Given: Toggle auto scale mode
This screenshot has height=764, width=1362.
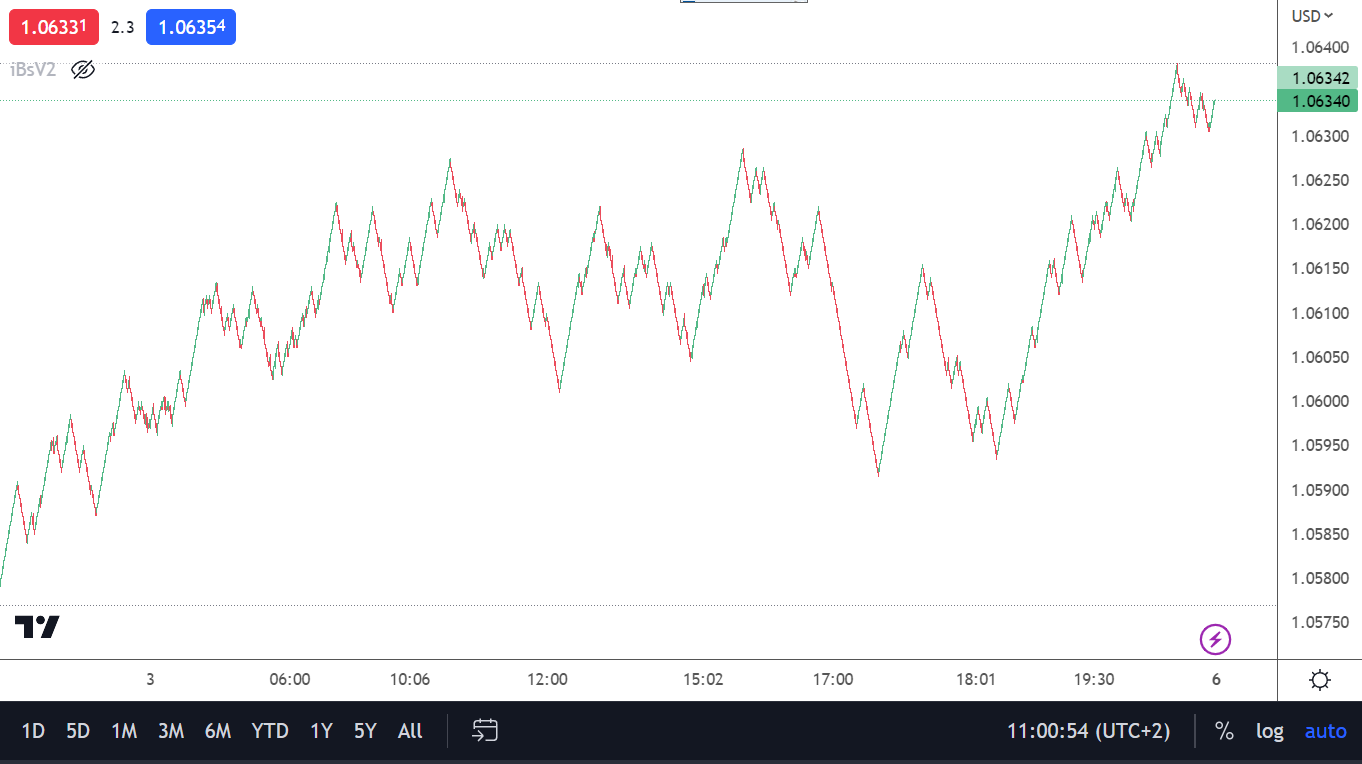Looking at the screenshot, I should click(x=1325, y=731).
